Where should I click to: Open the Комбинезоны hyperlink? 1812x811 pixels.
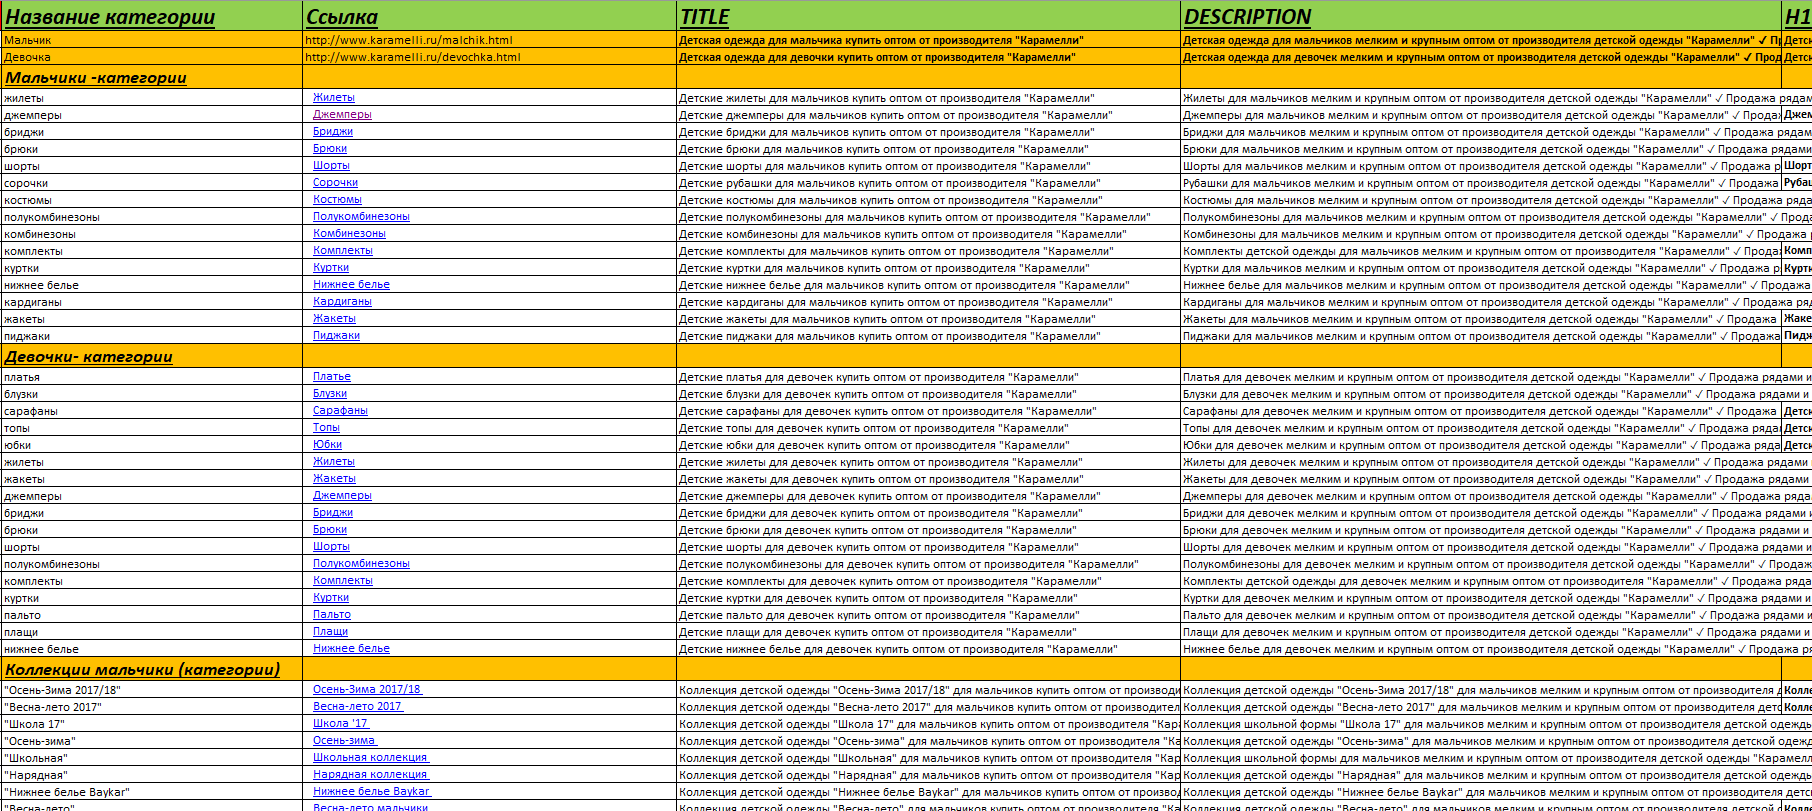coord(349,233)
